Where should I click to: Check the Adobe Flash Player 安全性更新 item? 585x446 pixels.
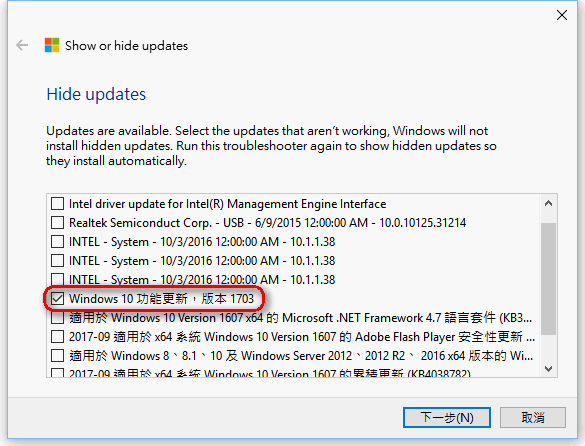pos(57,337)
